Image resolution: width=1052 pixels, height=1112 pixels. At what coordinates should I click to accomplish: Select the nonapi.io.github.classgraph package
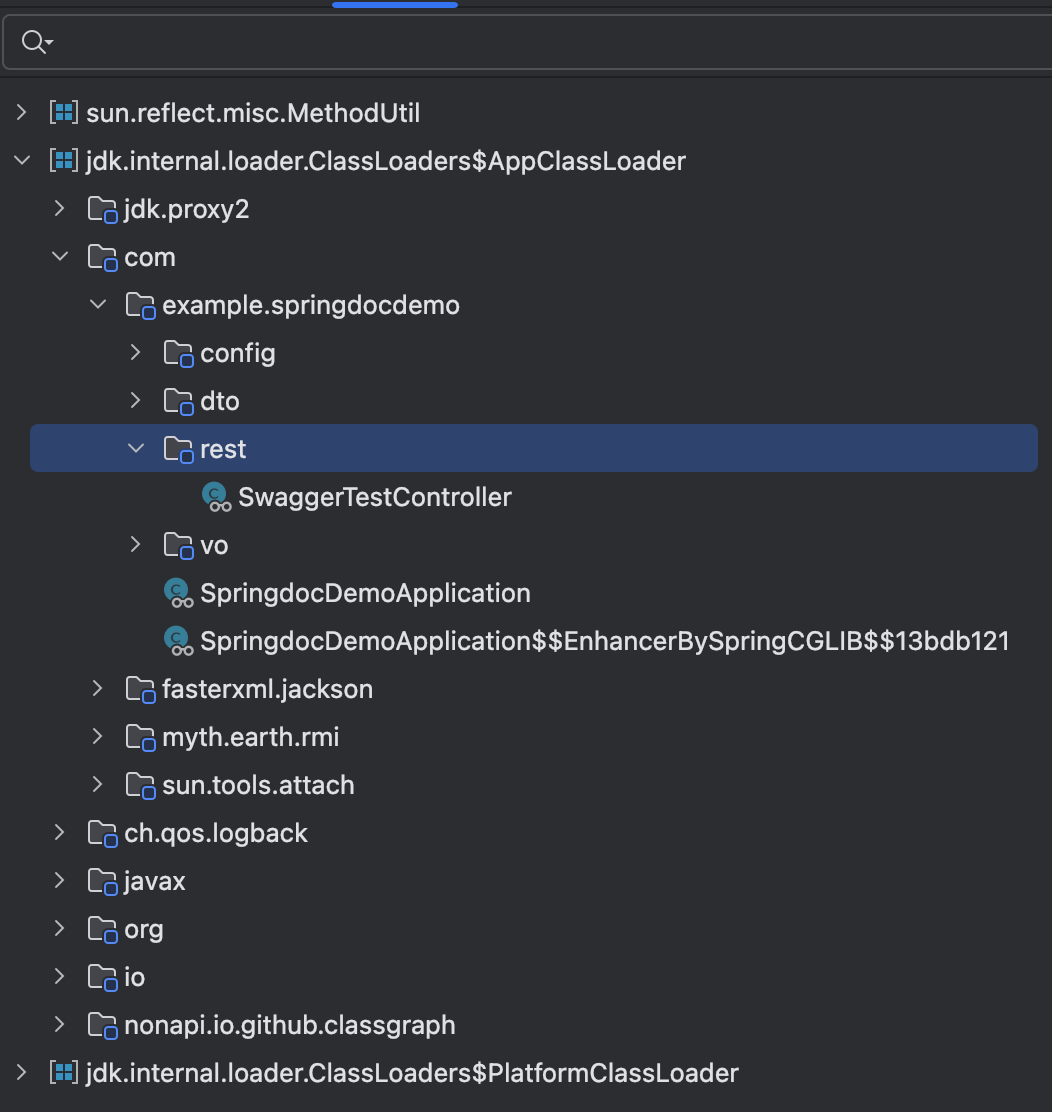[289, 1025]
